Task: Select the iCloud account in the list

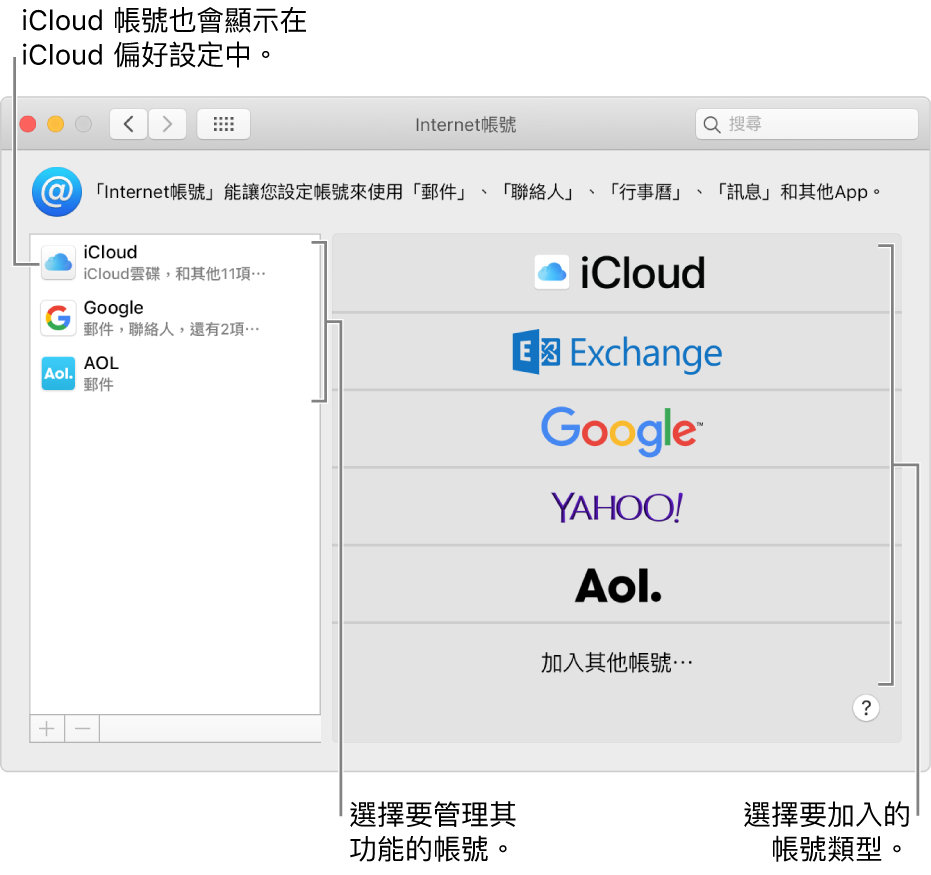Action: coord(175,262)
